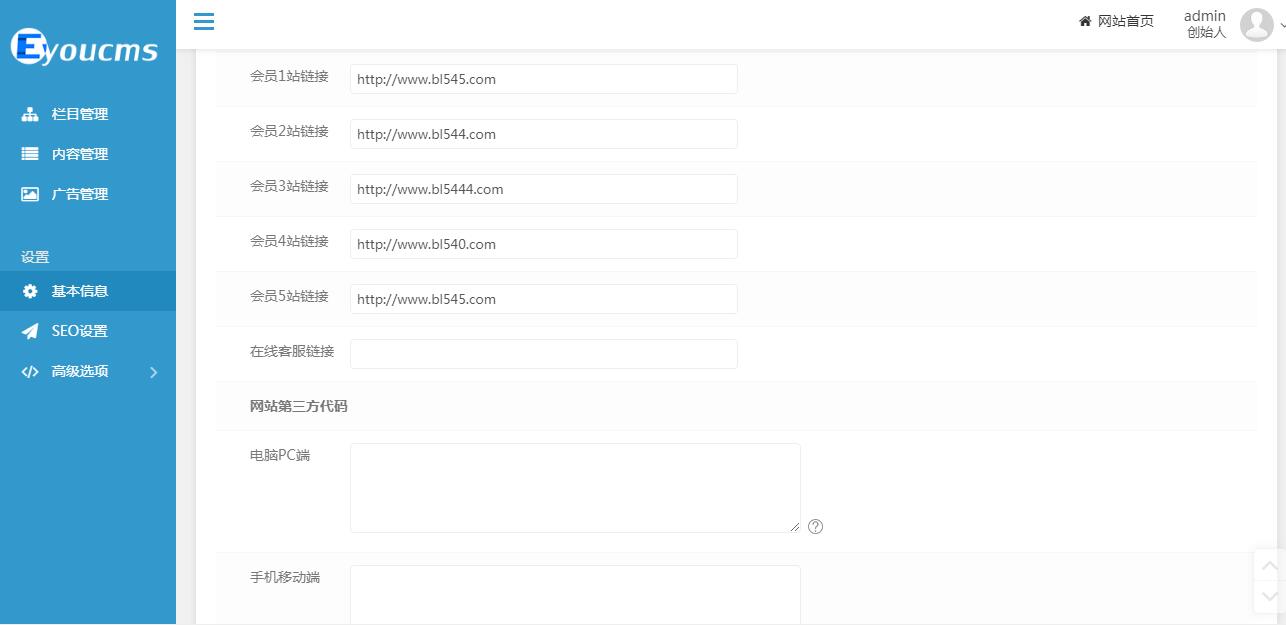This screenshot has width=1286, height=625.
Task: Go to 广告管理 in the sidebar
Action: pos(79,194)
